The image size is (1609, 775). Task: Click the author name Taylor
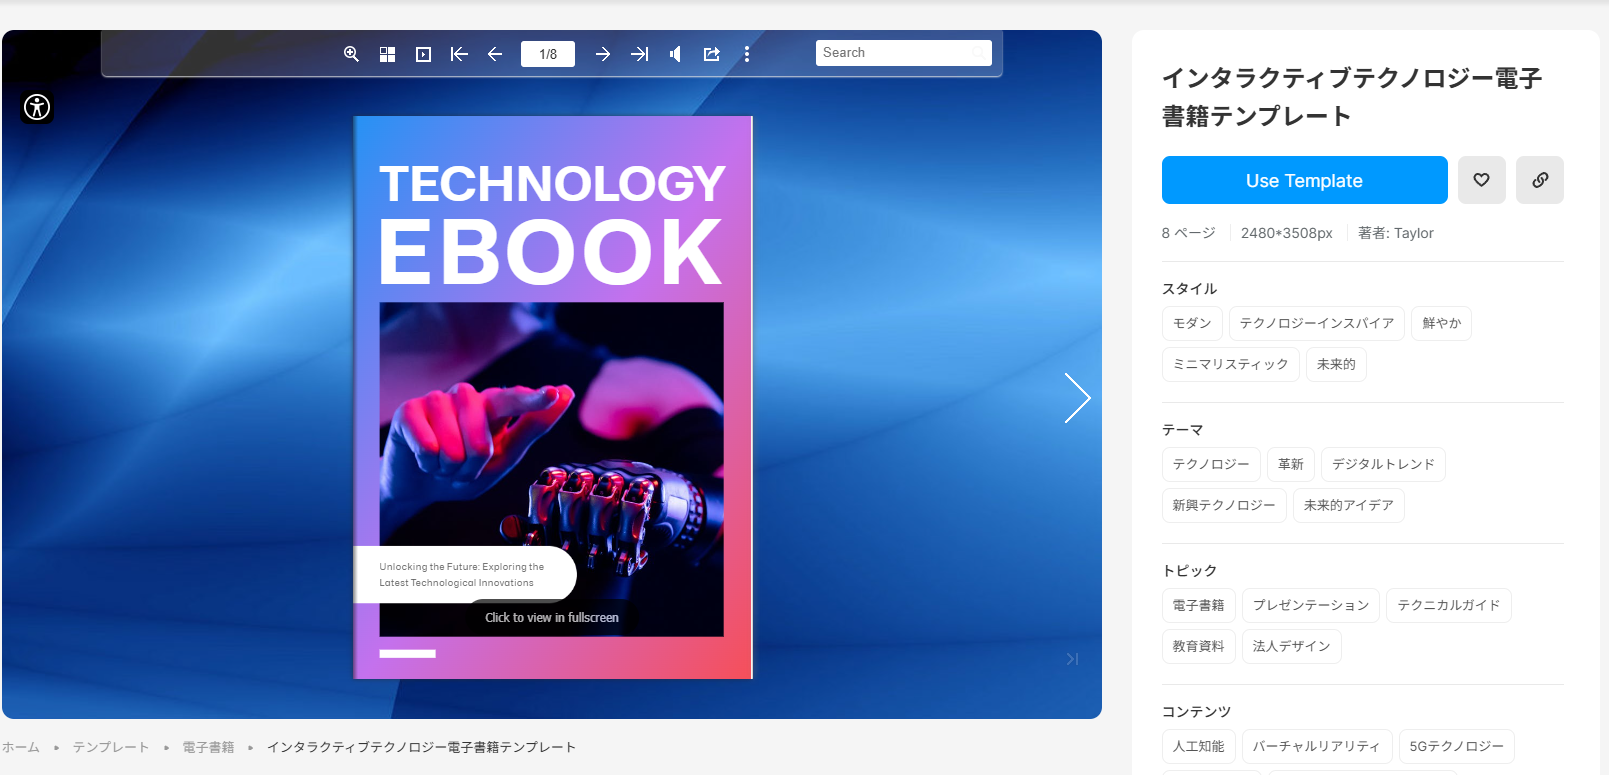[1414, 233]
